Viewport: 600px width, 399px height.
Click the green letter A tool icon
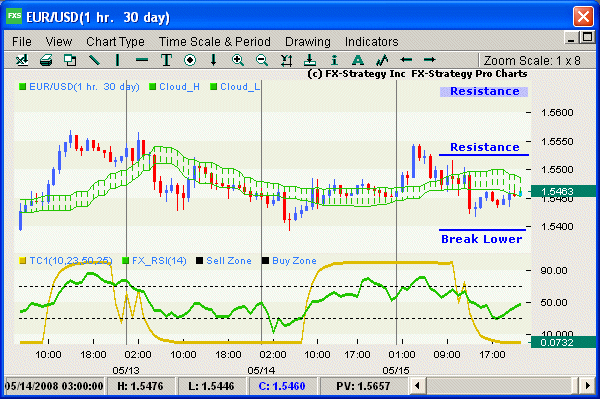pyautogui.click(x=358, y=60)
